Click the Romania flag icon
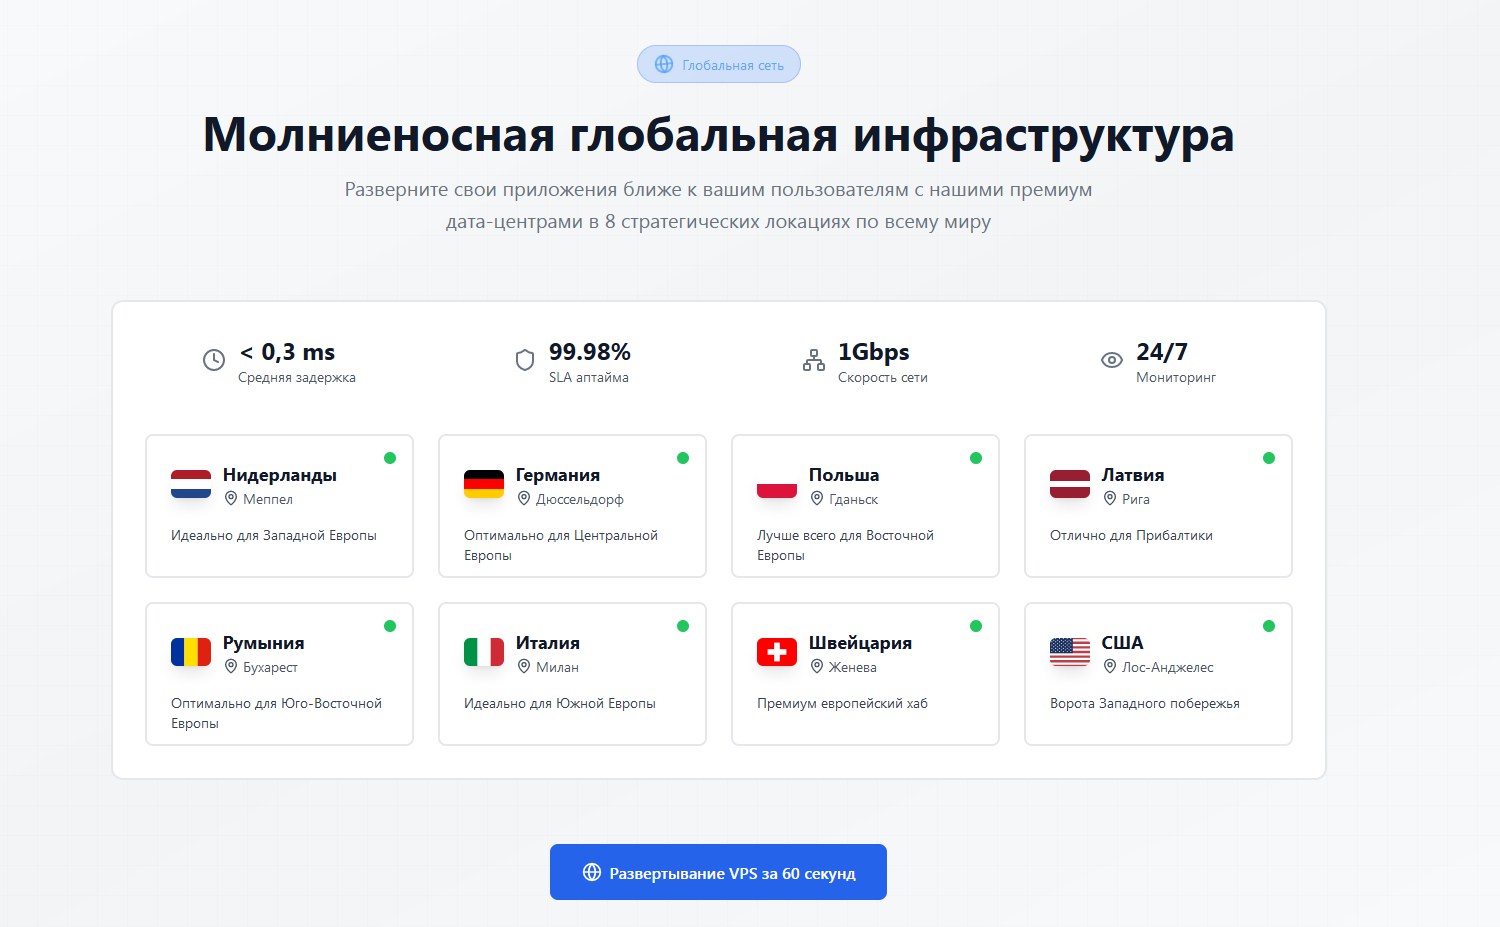Viewport: 1500px width, 927px height. pyautogui.click(x=191, y=652)
